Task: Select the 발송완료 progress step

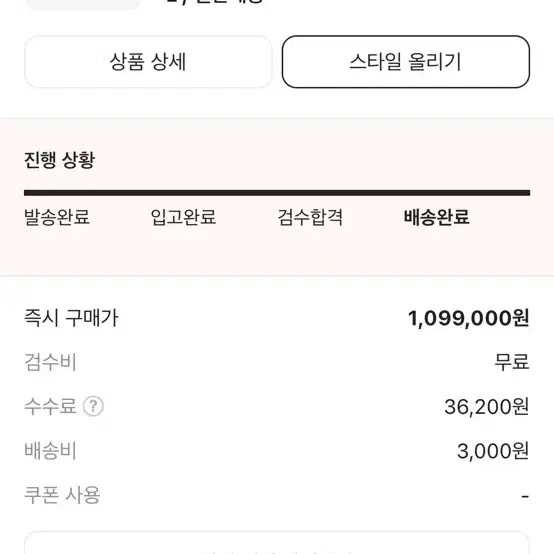Action: pos(57,217)
